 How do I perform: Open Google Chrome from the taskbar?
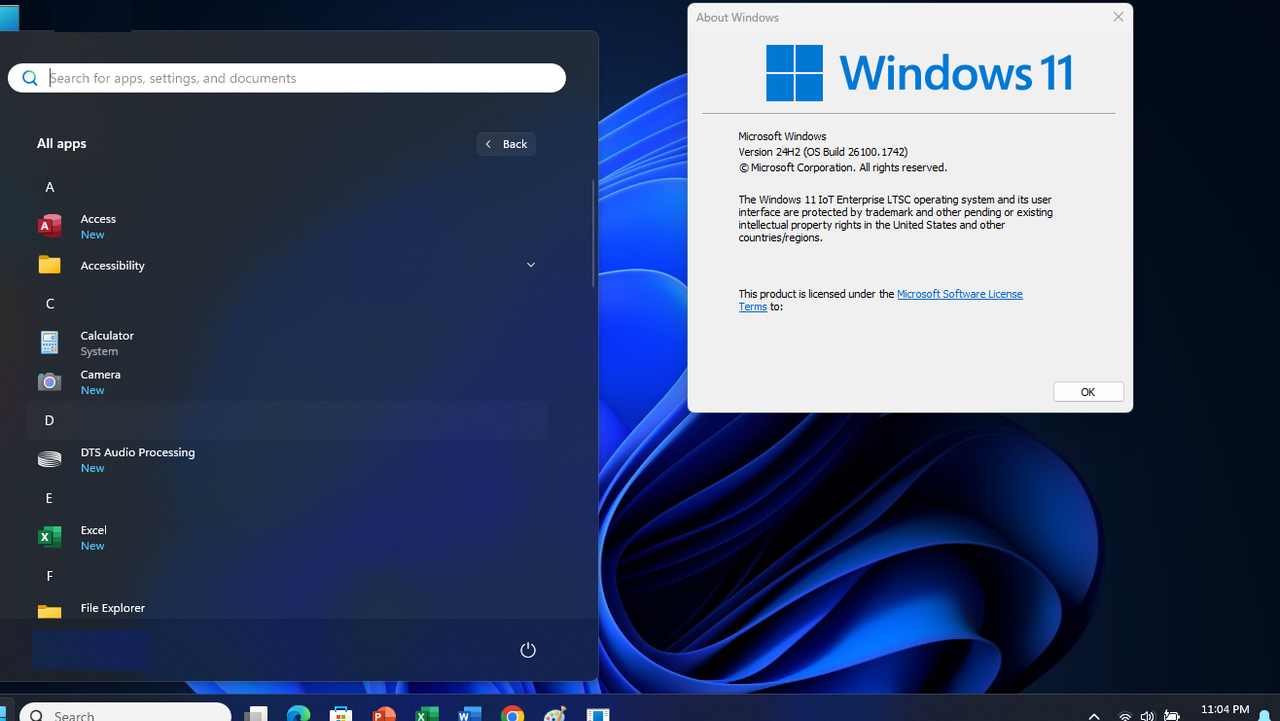512,713
